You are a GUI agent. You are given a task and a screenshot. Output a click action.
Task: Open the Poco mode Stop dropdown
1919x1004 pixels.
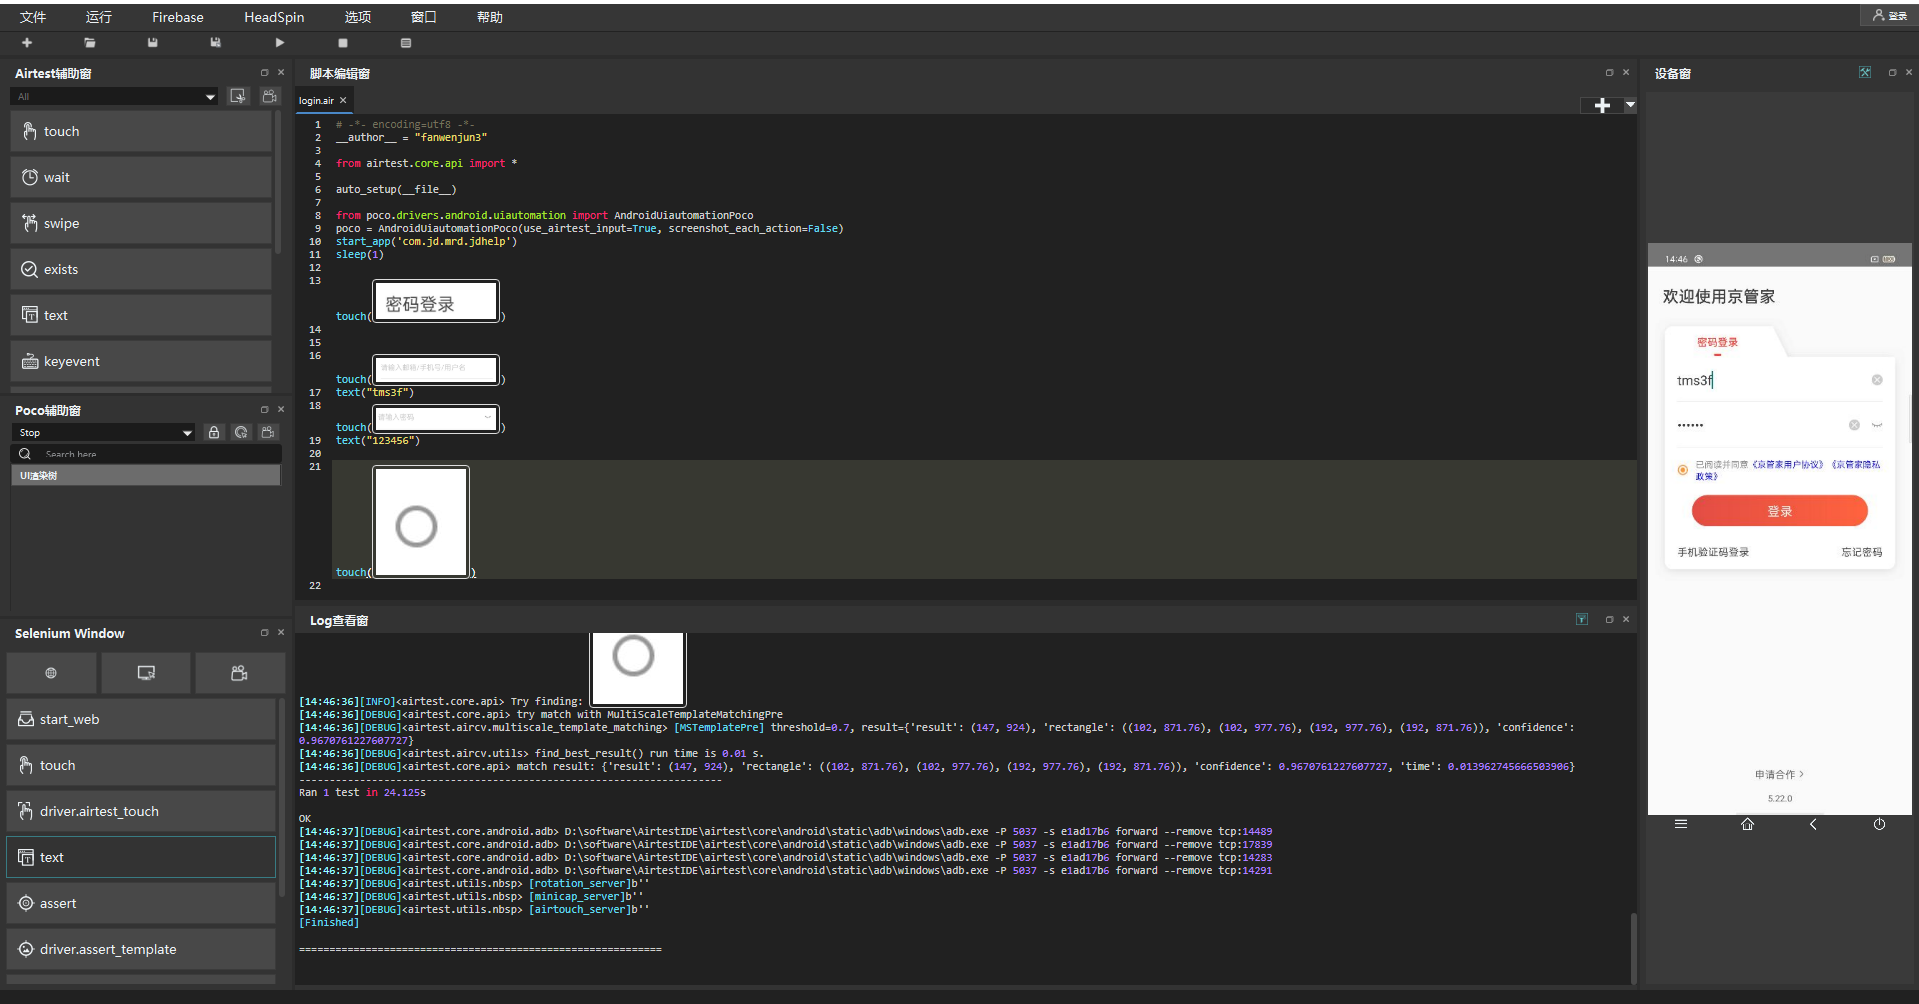104,432
